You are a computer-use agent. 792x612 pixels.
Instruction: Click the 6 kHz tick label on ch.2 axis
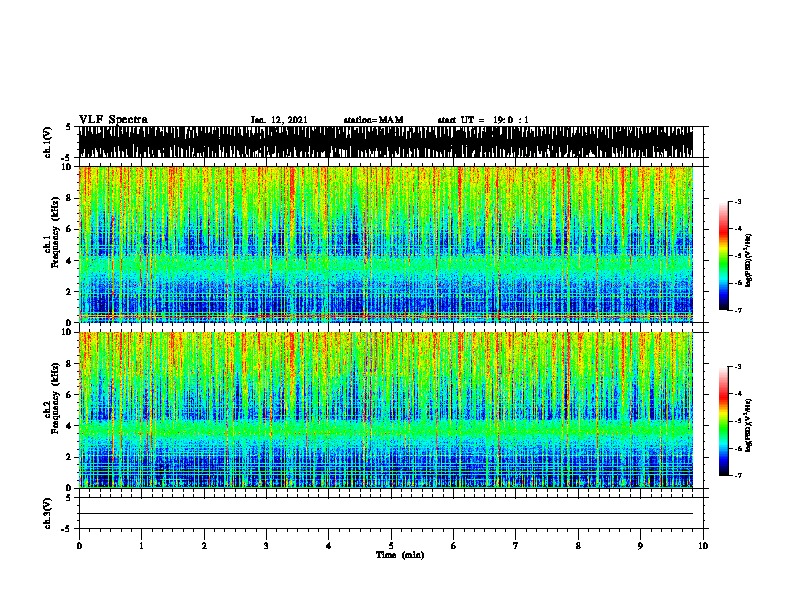click(71, 395)
